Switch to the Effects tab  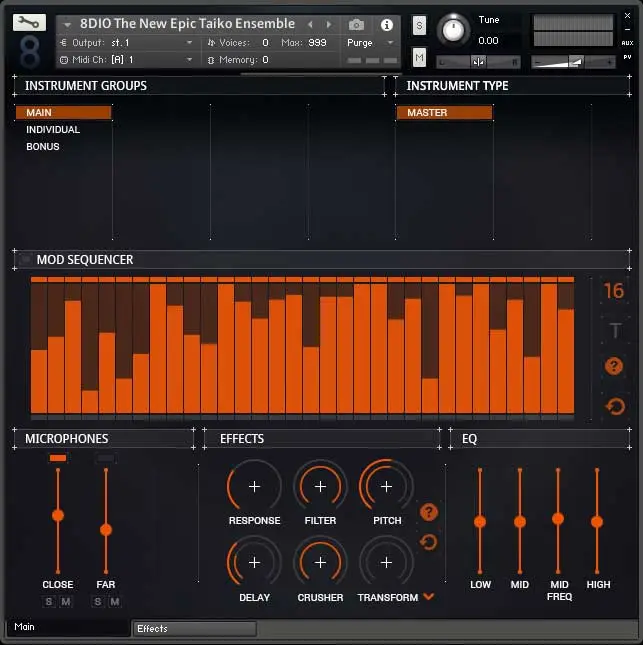195,629
